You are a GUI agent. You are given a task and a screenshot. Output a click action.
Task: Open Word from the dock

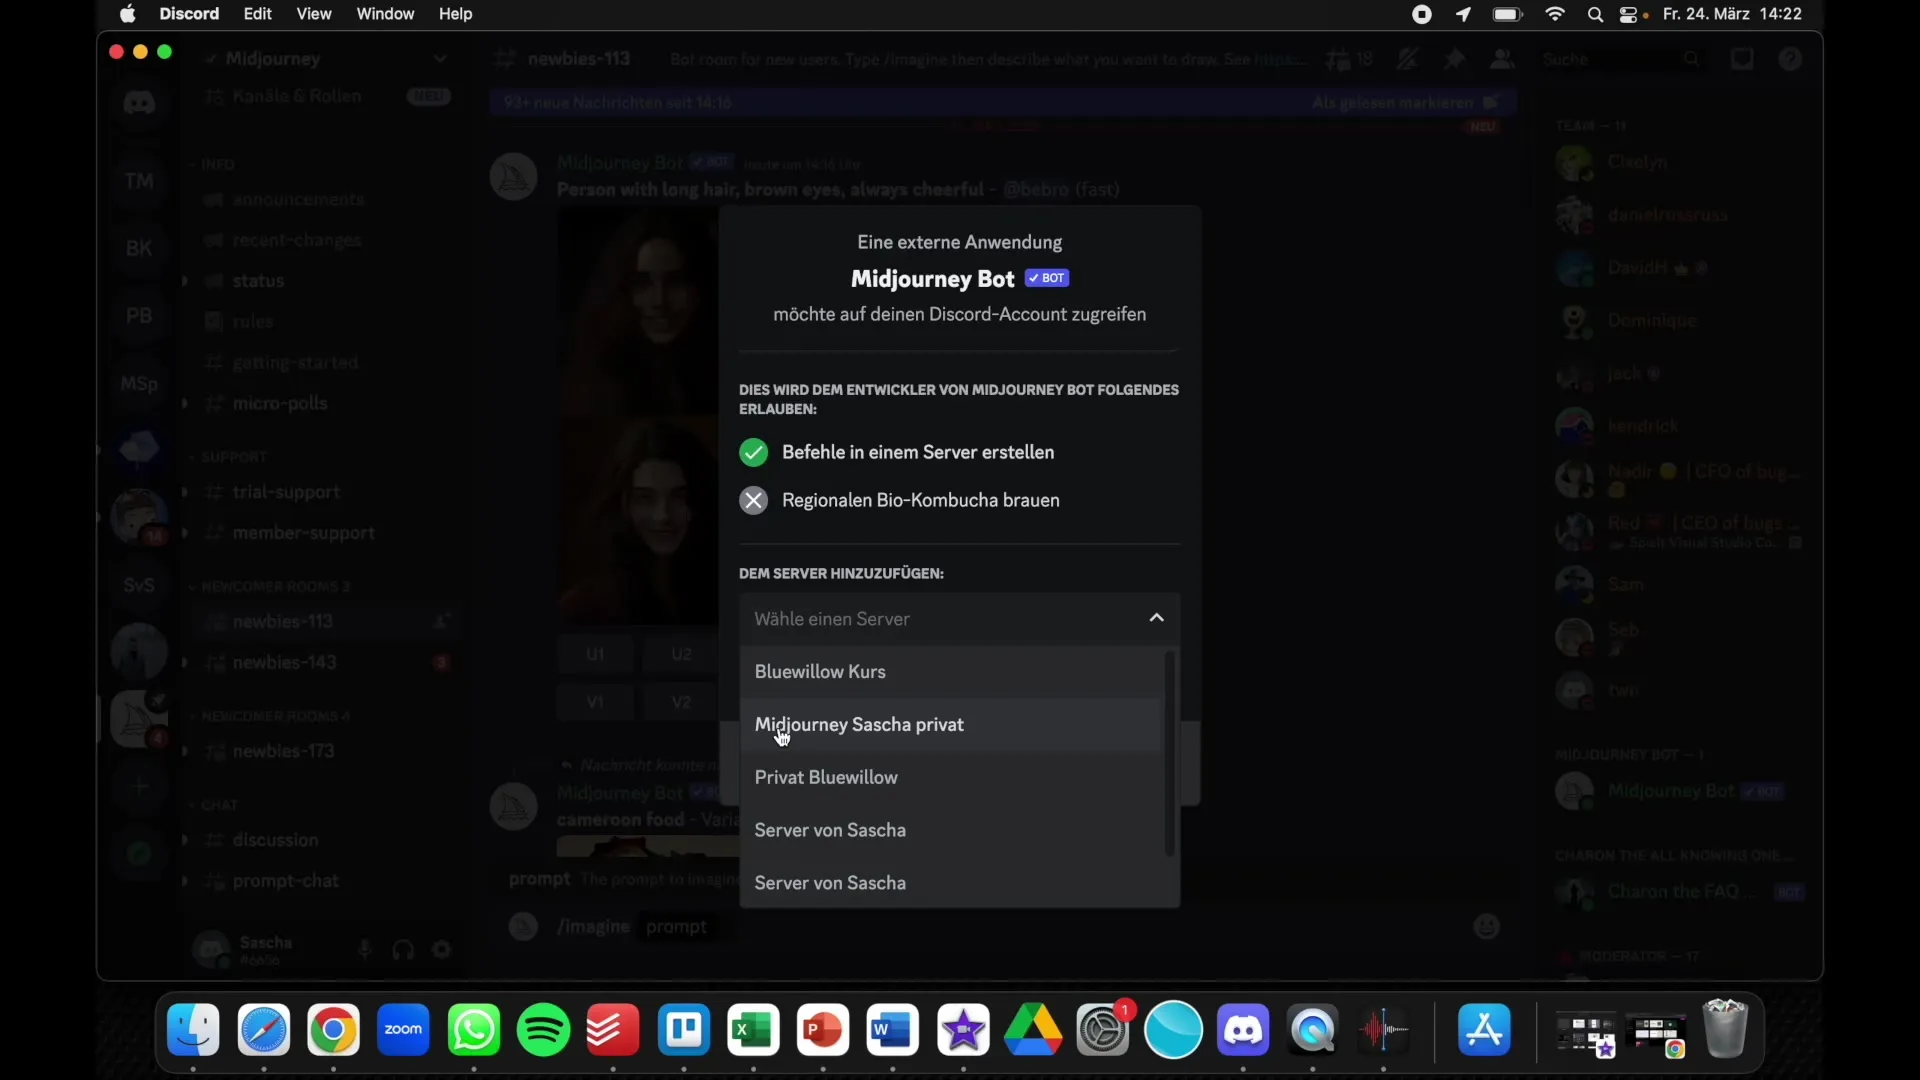click(x=893, y=1030)
